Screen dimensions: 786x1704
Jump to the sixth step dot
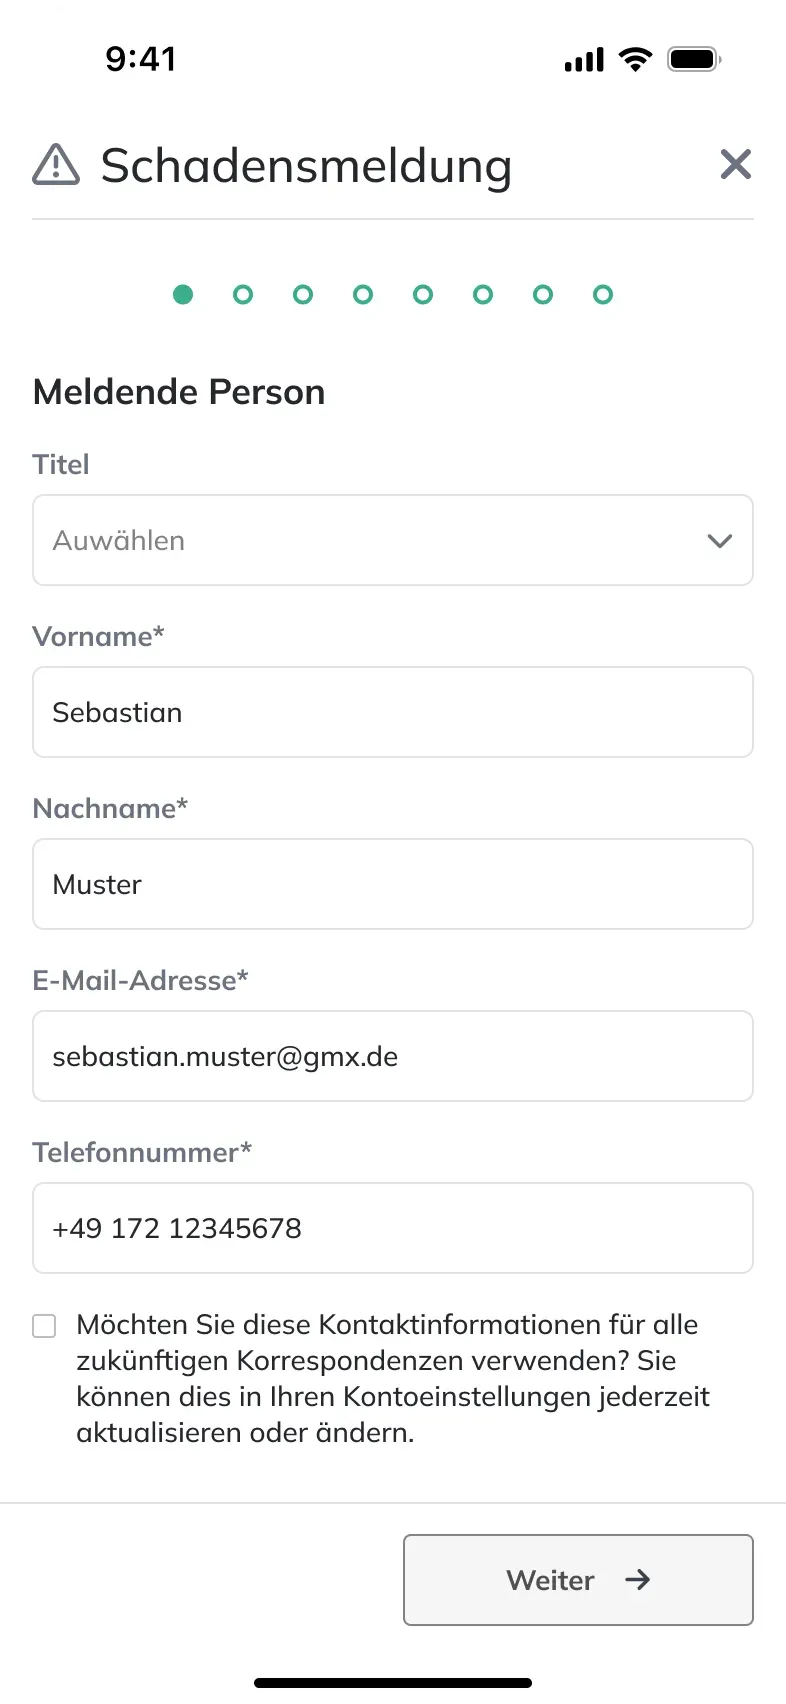483,294
